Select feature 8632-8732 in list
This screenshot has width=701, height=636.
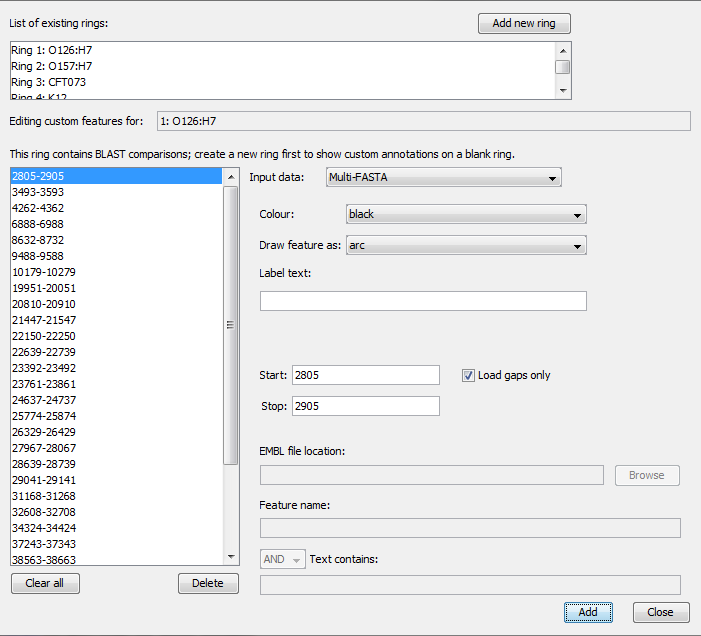tap(116, 240)
